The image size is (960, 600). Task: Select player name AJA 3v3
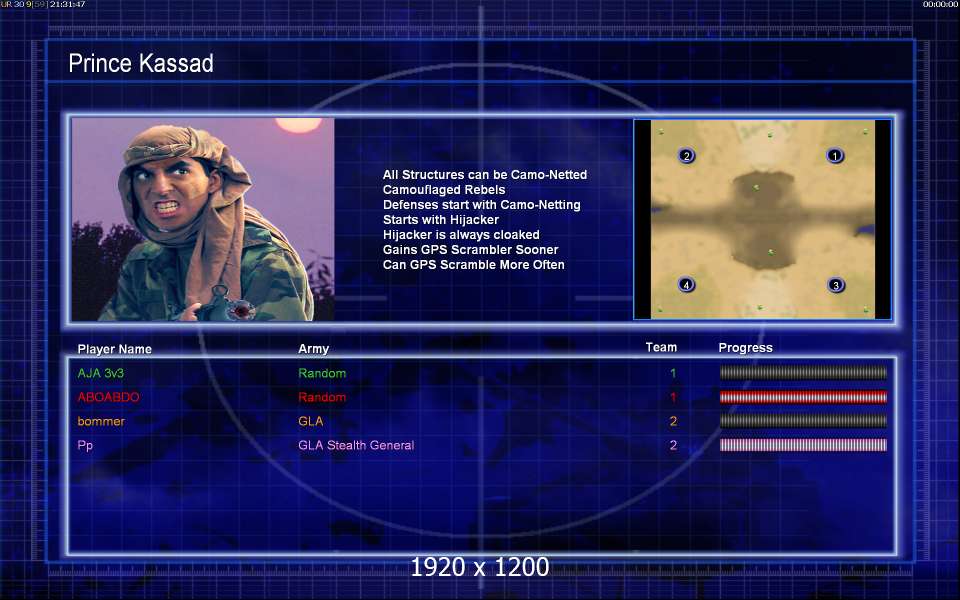[100, 373]
